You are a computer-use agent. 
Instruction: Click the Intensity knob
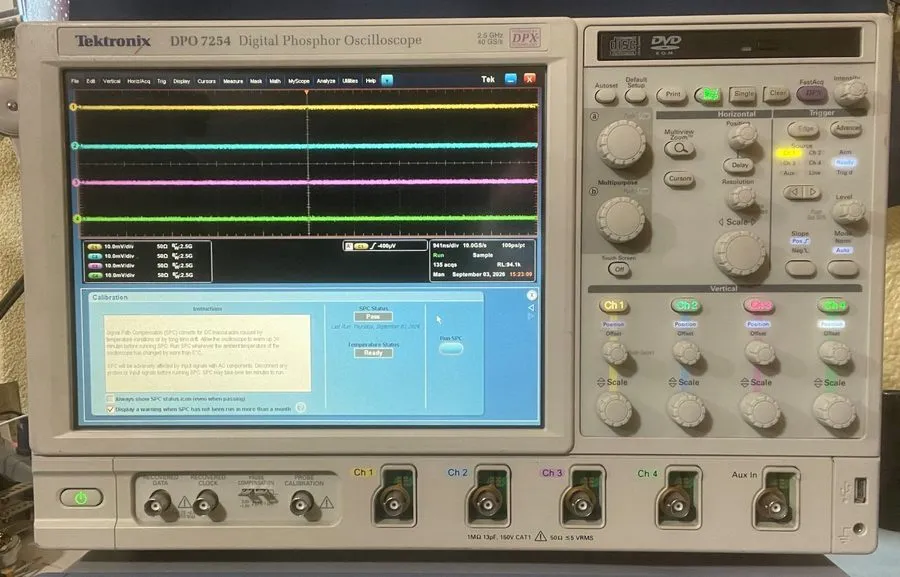click(851, 93)
